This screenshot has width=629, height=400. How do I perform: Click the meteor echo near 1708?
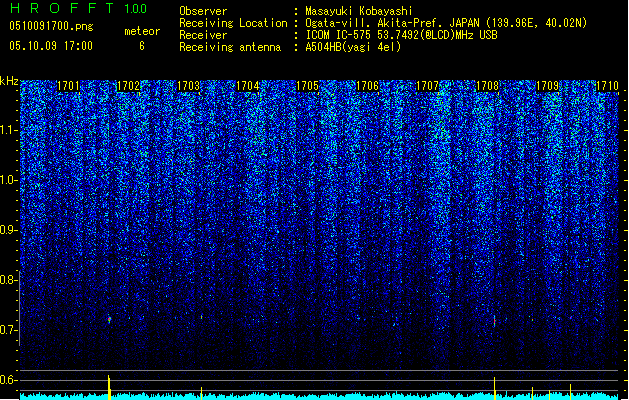[x=495, y=321]
